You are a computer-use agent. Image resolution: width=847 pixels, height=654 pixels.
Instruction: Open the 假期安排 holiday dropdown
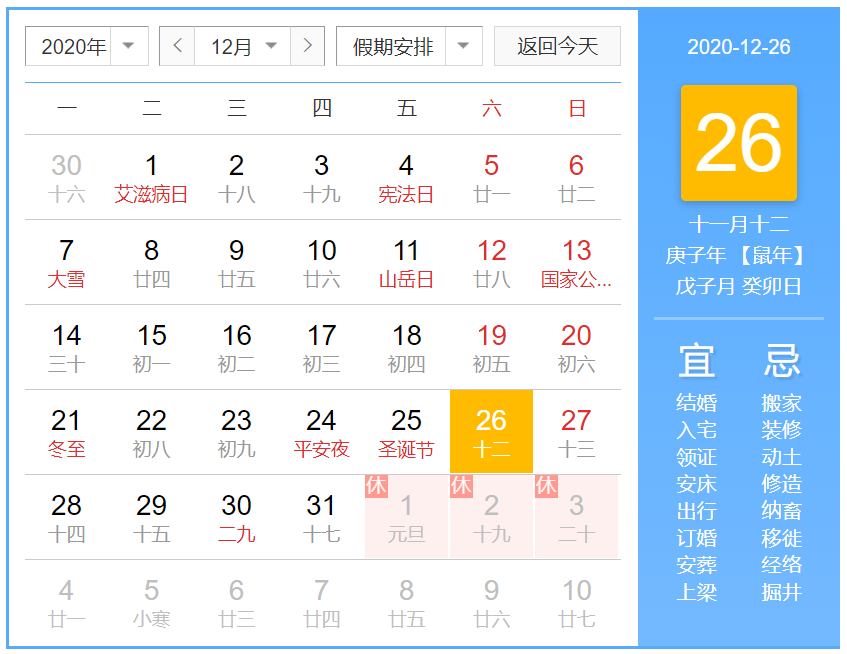(x=409, y=46)
